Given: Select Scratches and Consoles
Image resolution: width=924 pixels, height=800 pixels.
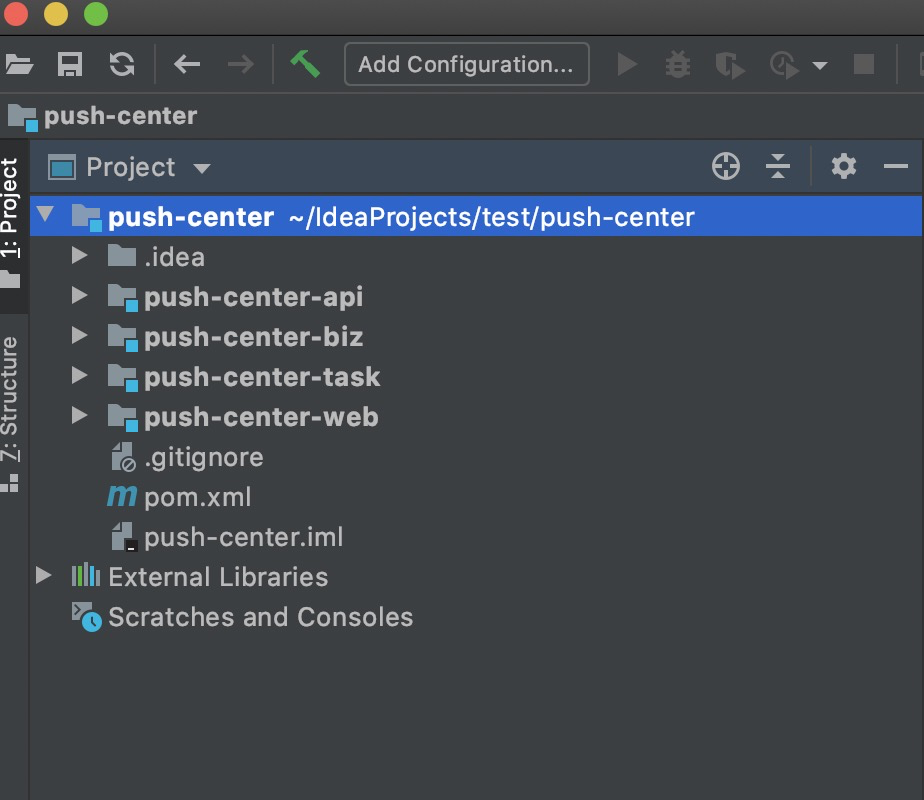Looking at the screenshot, I should [x=260, y=617].
